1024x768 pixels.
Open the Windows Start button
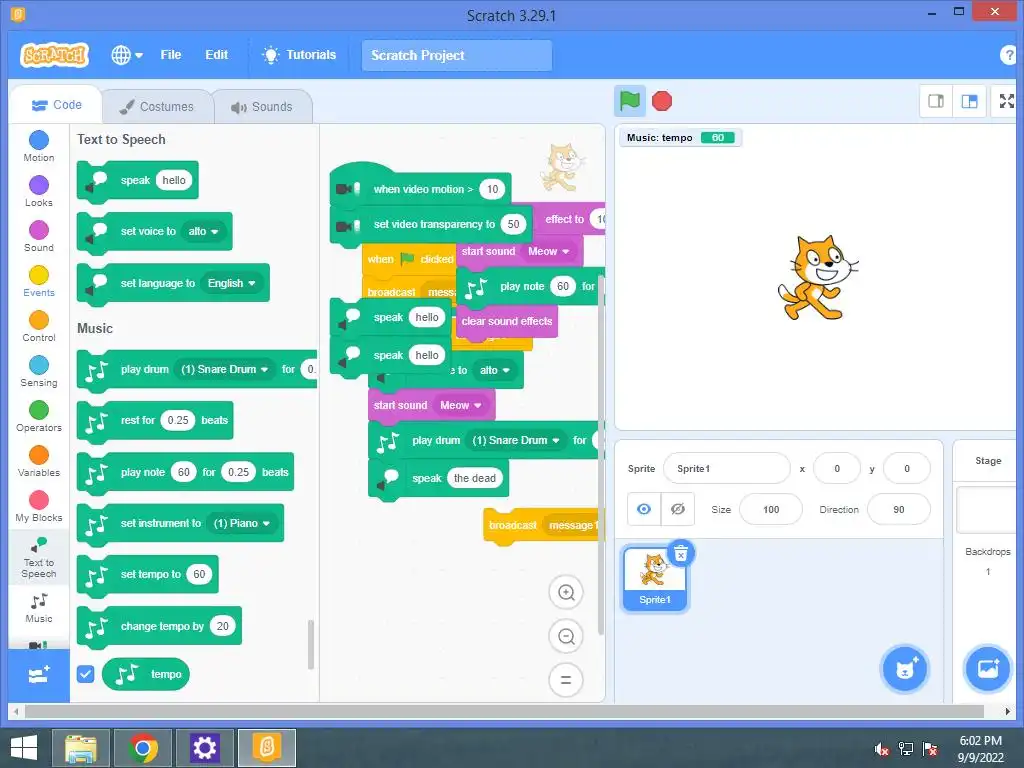coord(24,748)
